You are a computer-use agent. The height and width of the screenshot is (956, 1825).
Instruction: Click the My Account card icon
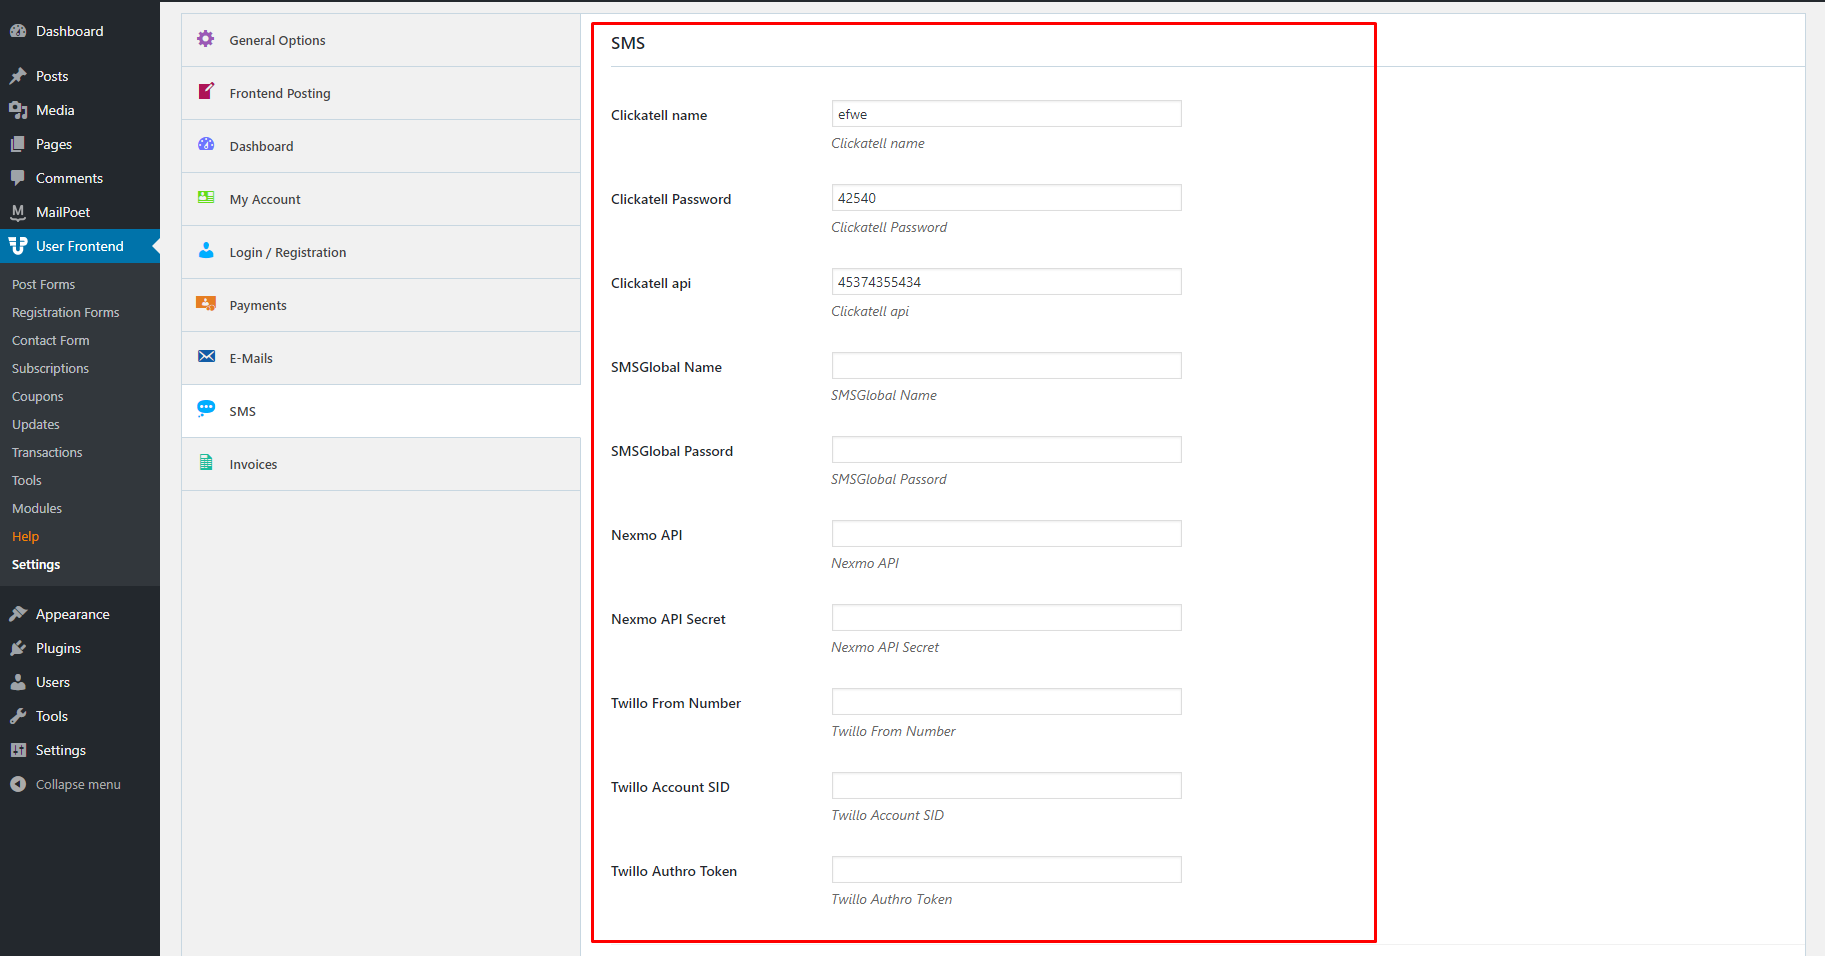(206, 197)
